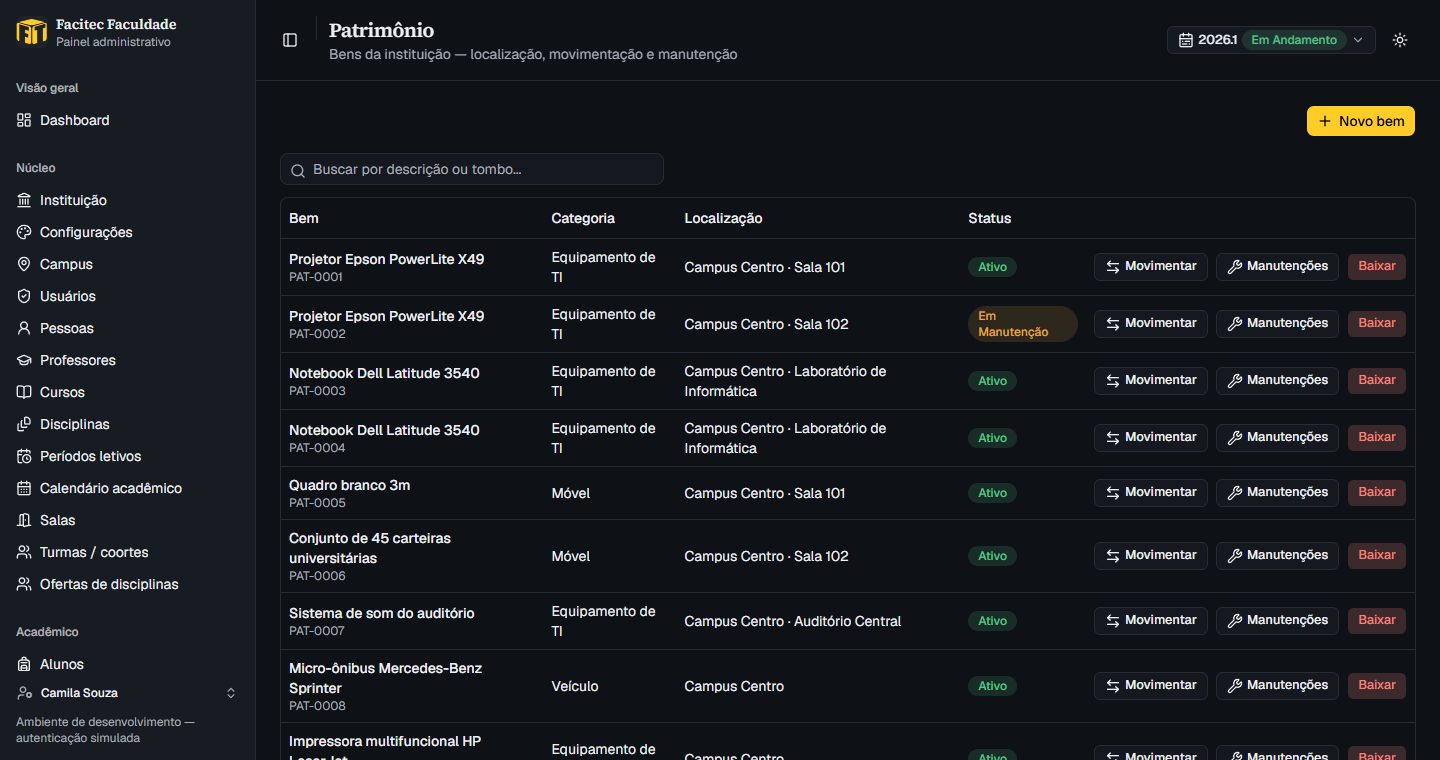Open Manutenções for the Micro-ônibus
The width and height of the screenshot is (1440, 760).
point(1277,685)
